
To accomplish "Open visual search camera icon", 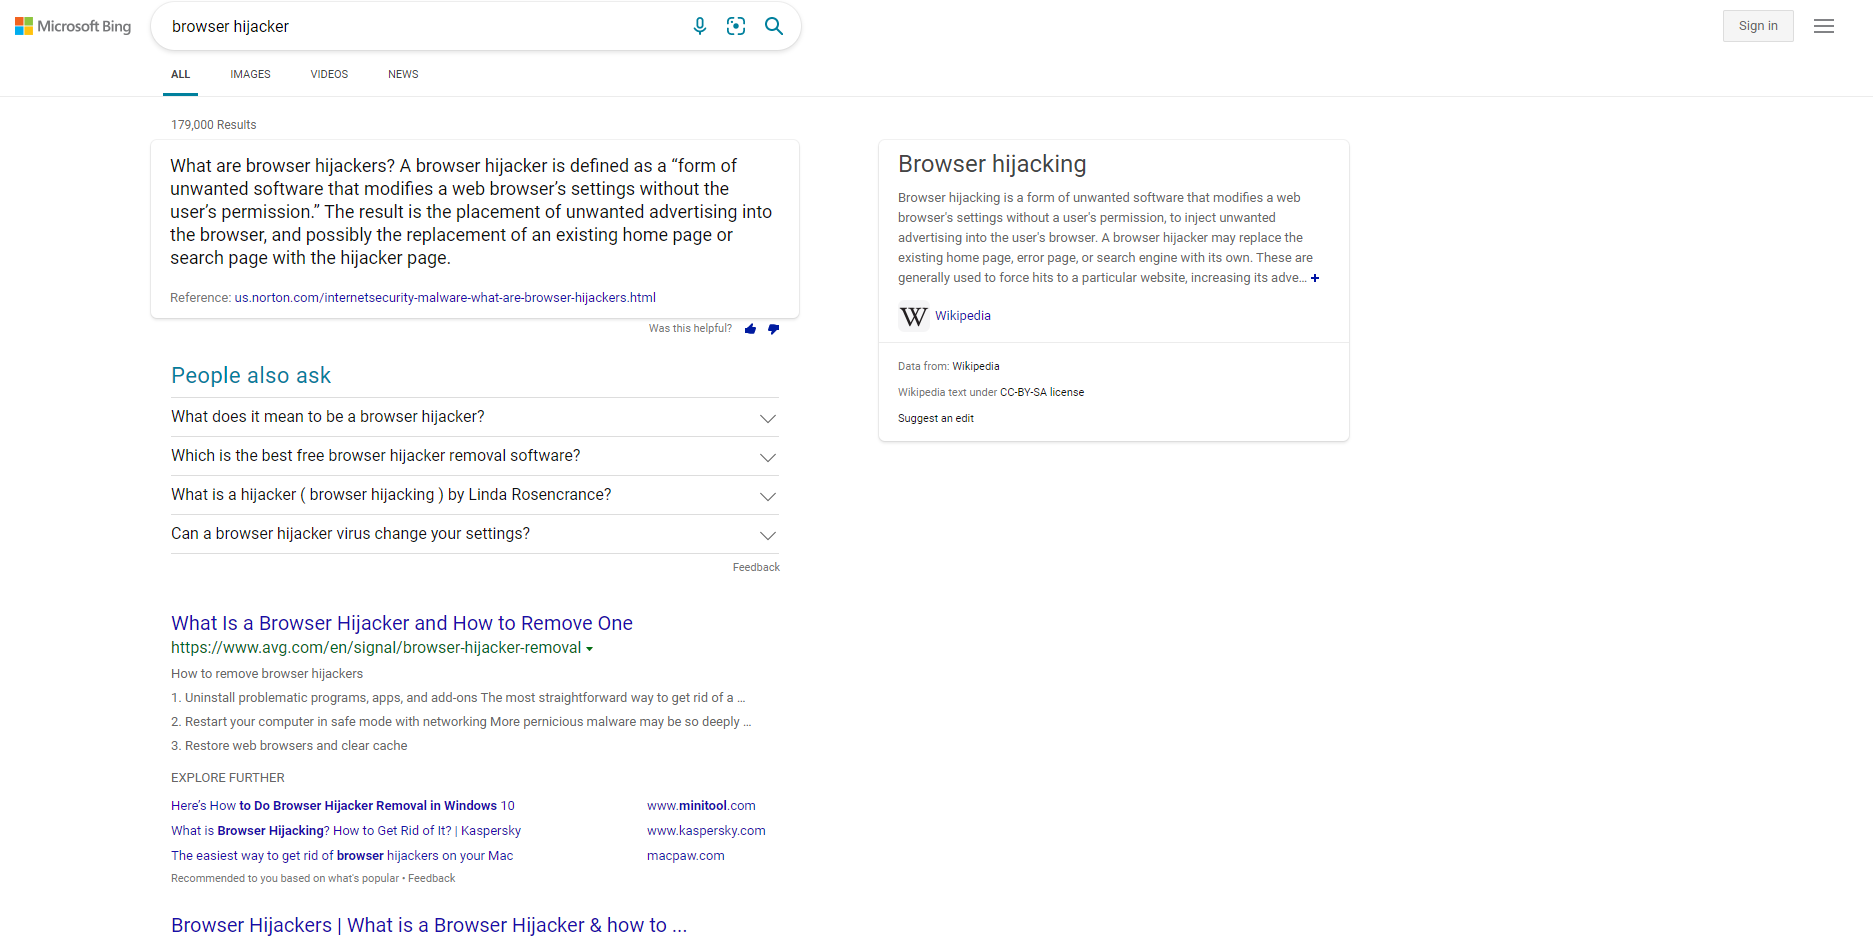I will pyautogui.click(x=736, y=26).
